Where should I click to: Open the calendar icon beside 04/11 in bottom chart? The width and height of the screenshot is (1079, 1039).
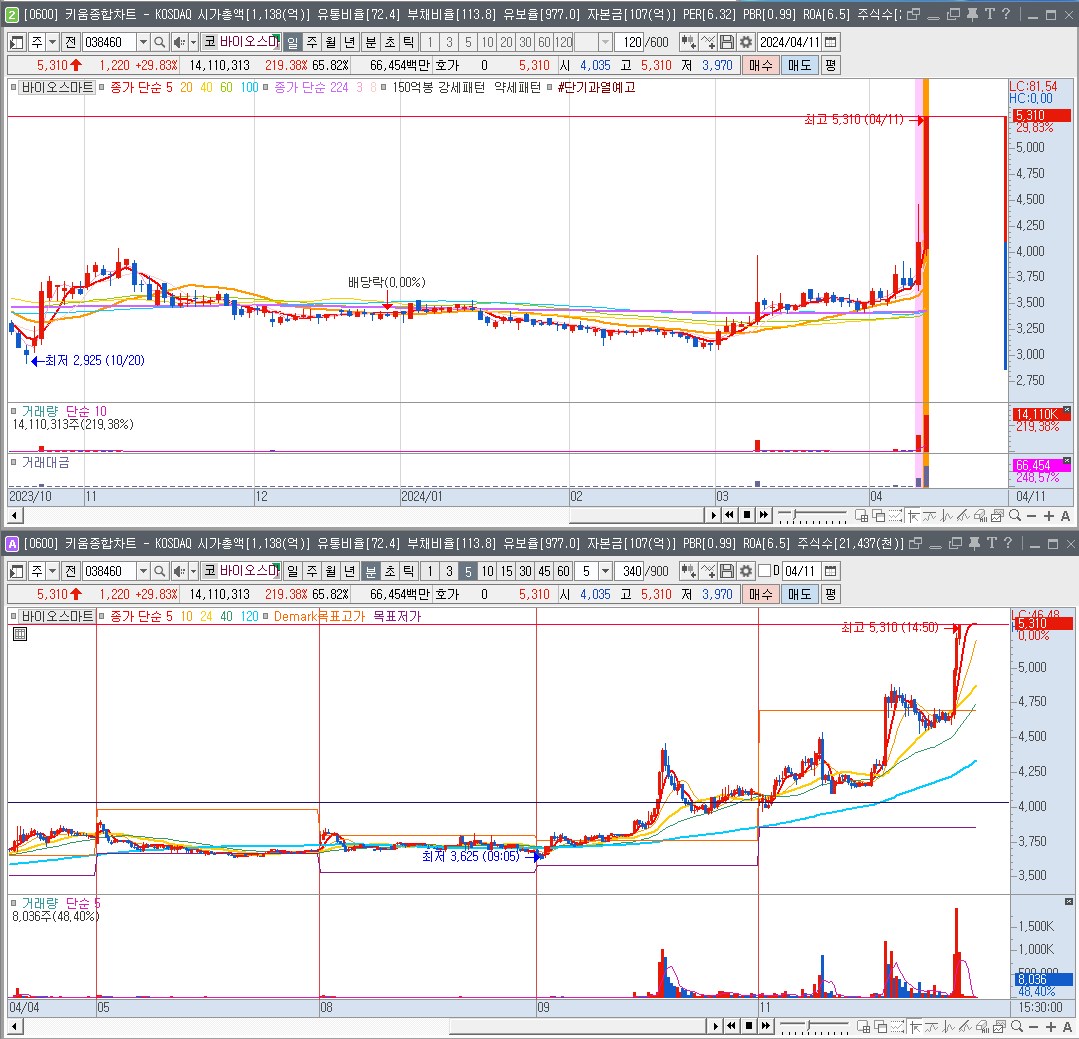click(x=831, y=571)
